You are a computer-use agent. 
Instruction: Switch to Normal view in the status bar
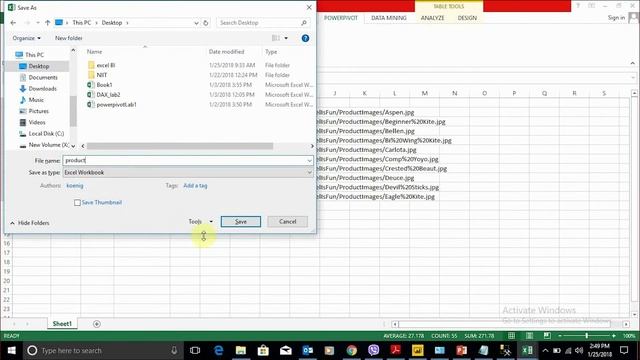coord(511,336)
